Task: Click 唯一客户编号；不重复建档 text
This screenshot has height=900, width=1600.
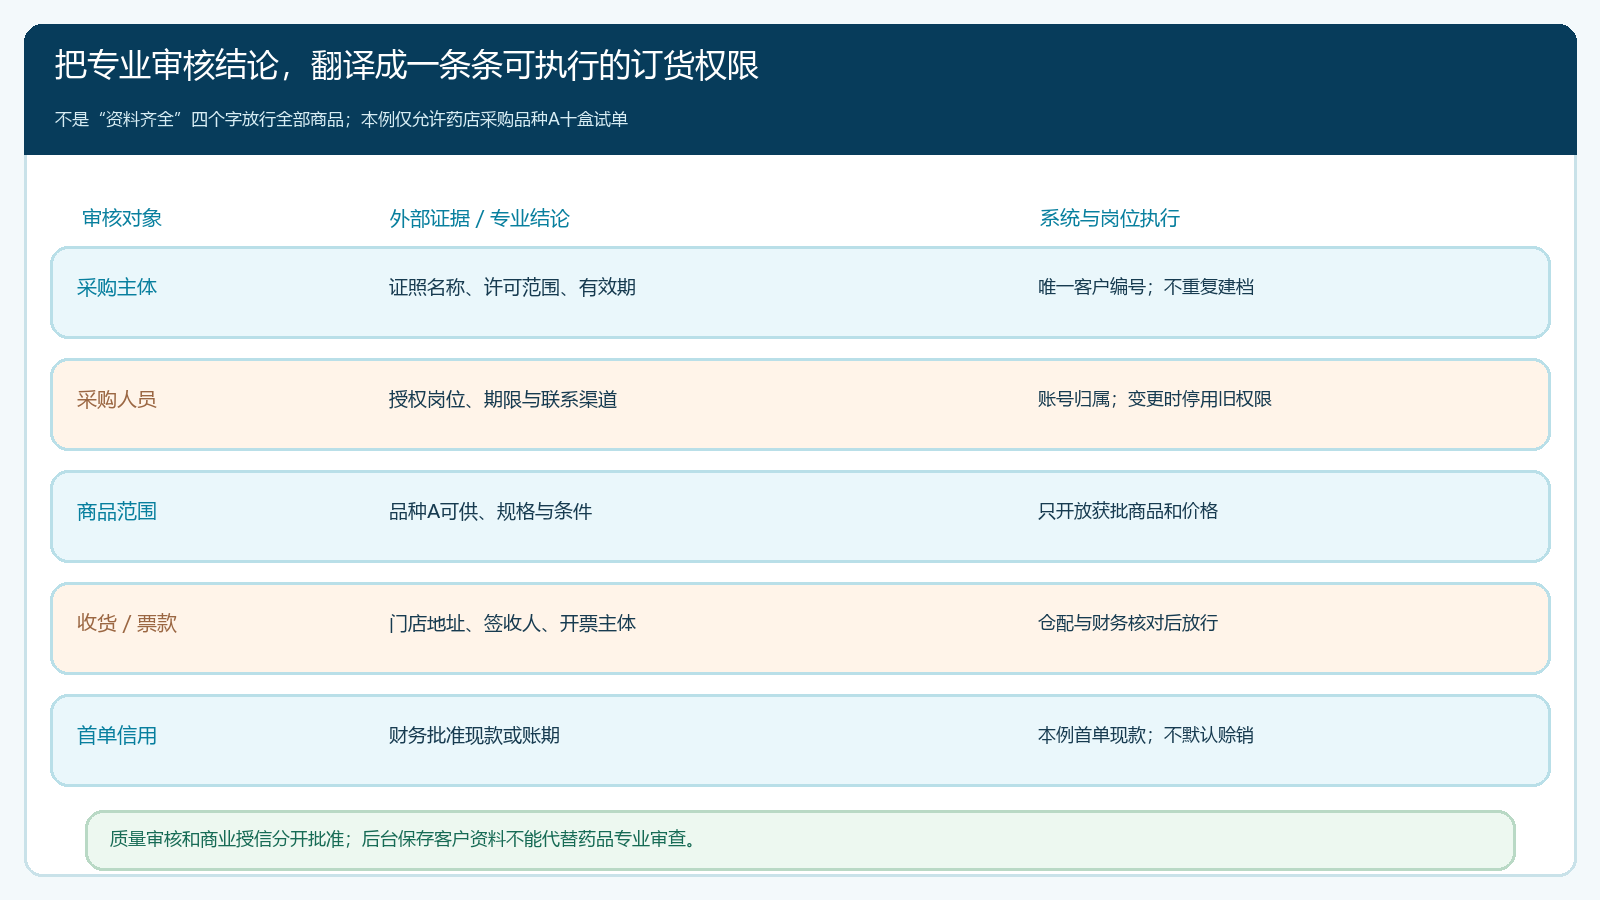Action: point(1146,287)
